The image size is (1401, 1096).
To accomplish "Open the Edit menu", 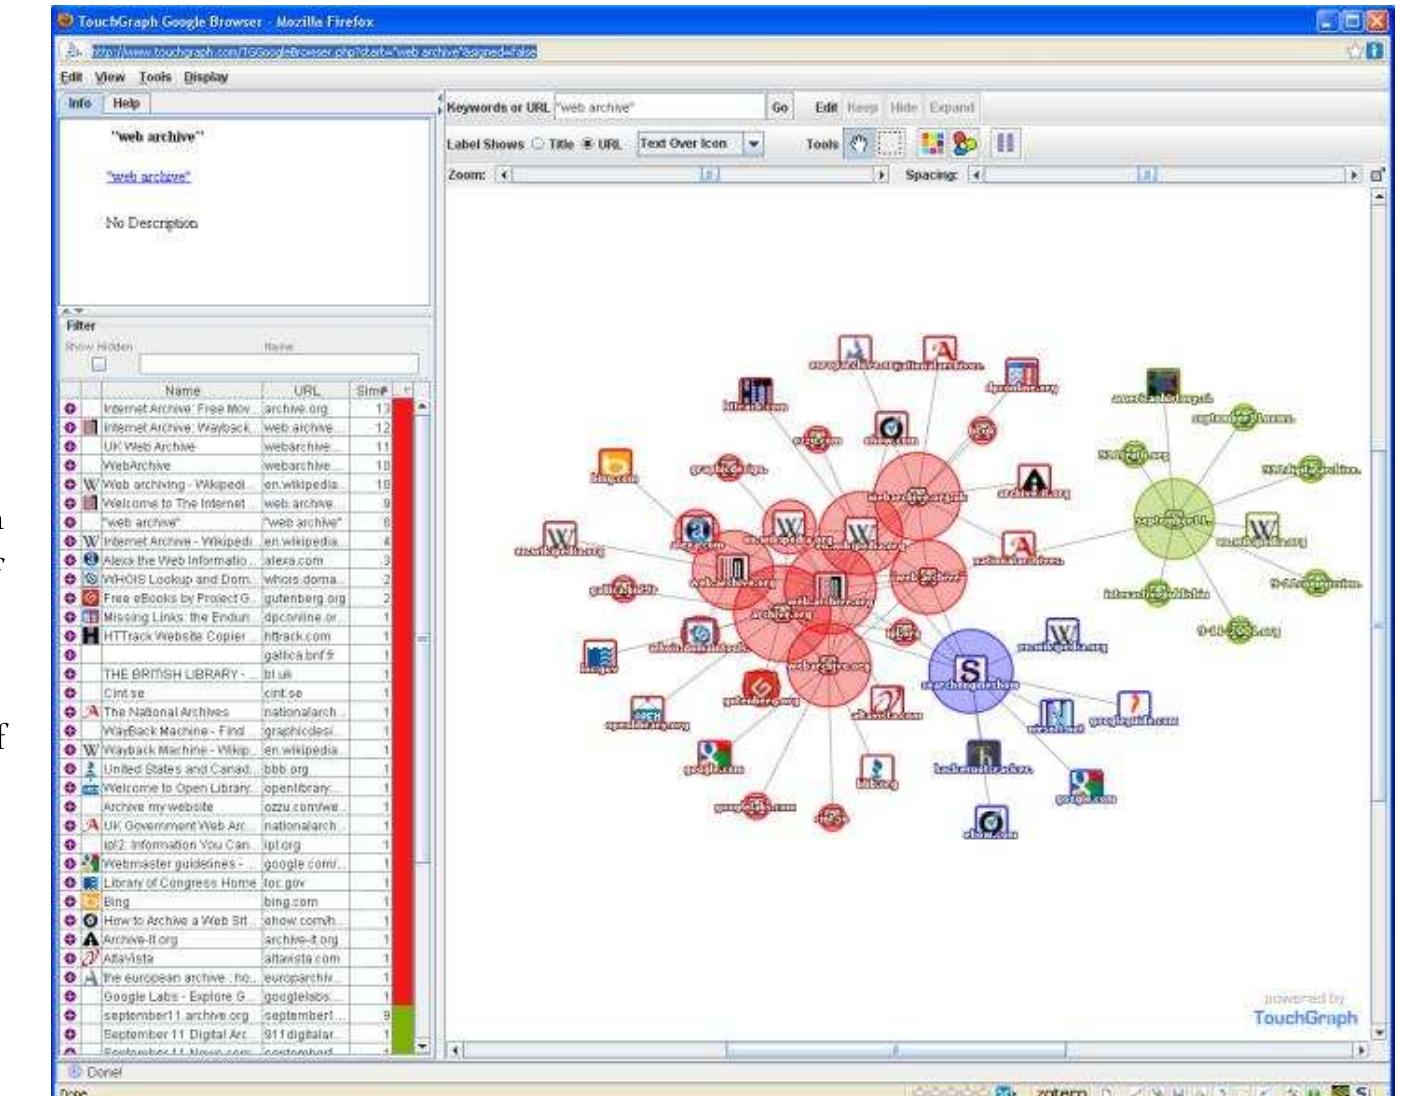I will (71, 77).
